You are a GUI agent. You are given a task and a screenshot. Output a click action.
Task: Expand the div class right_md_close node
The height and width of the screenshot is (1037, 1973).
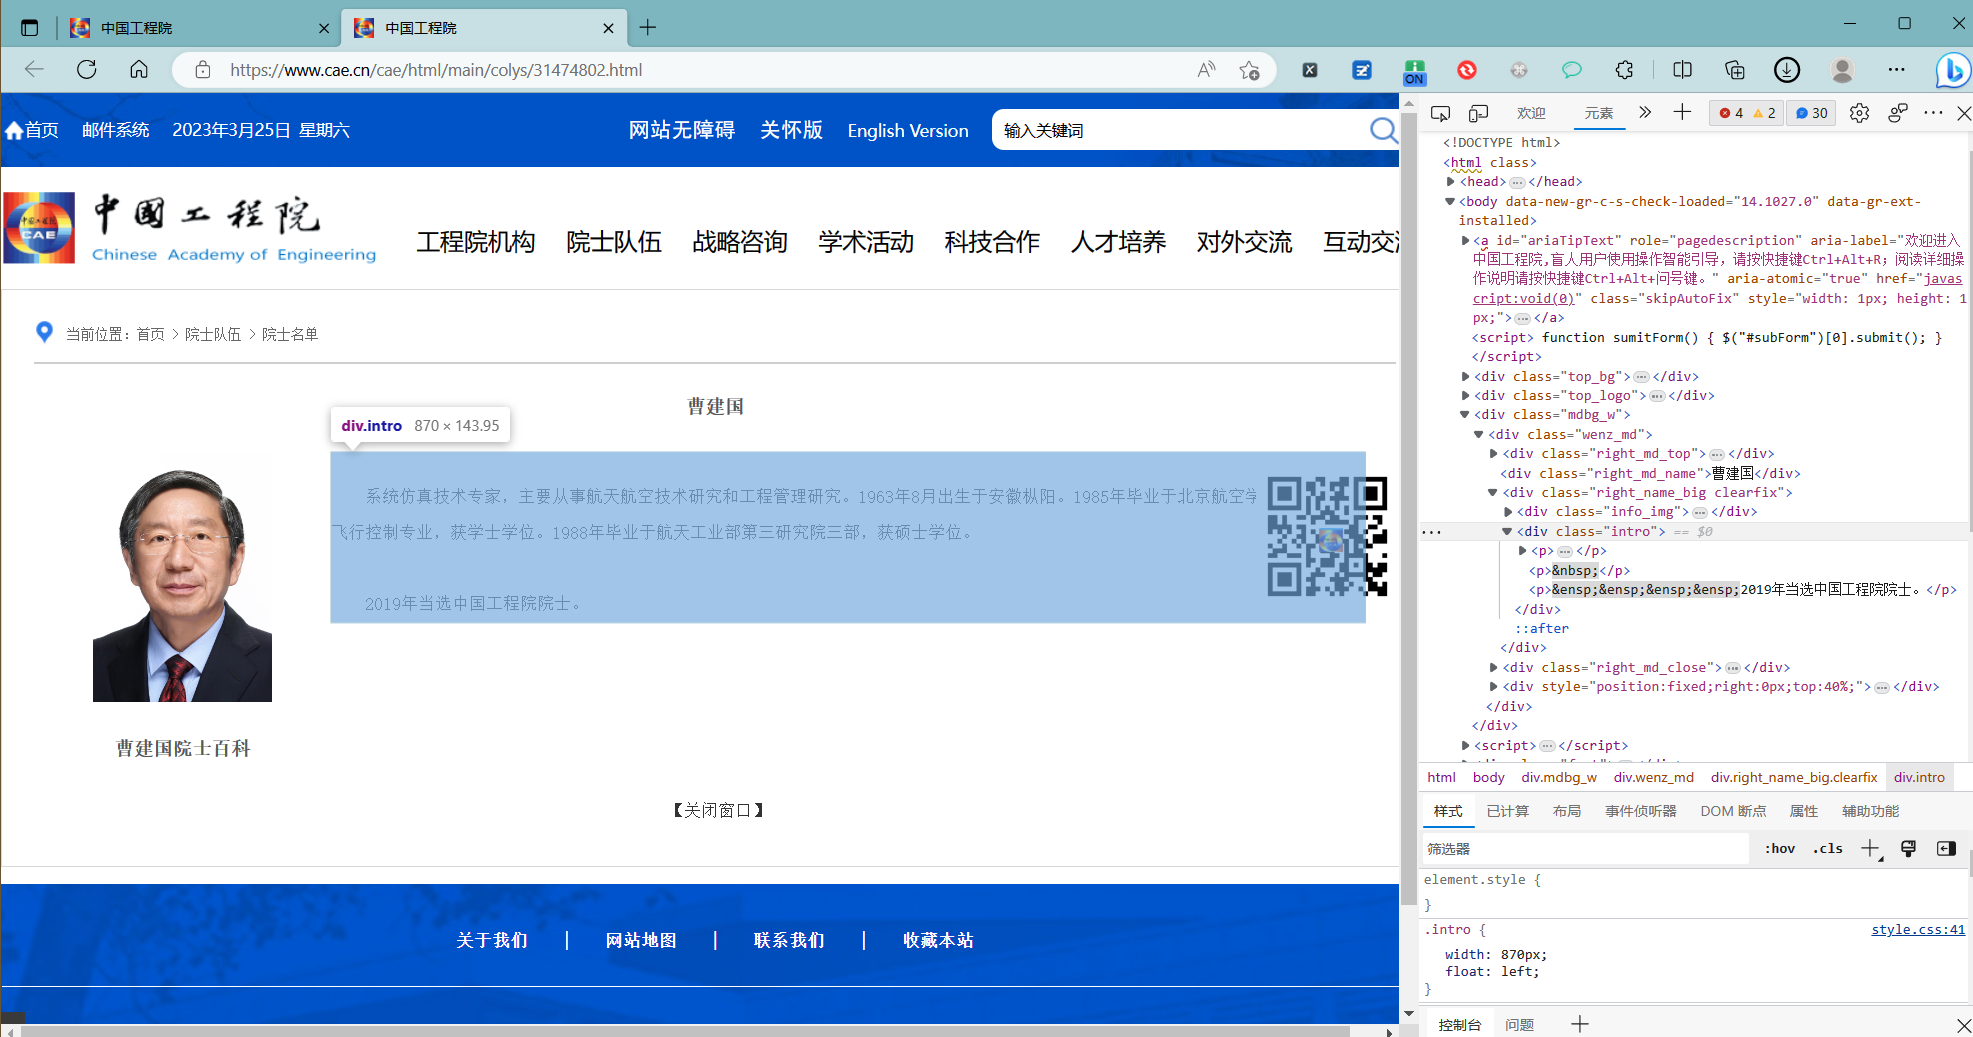coord(1494,668)
